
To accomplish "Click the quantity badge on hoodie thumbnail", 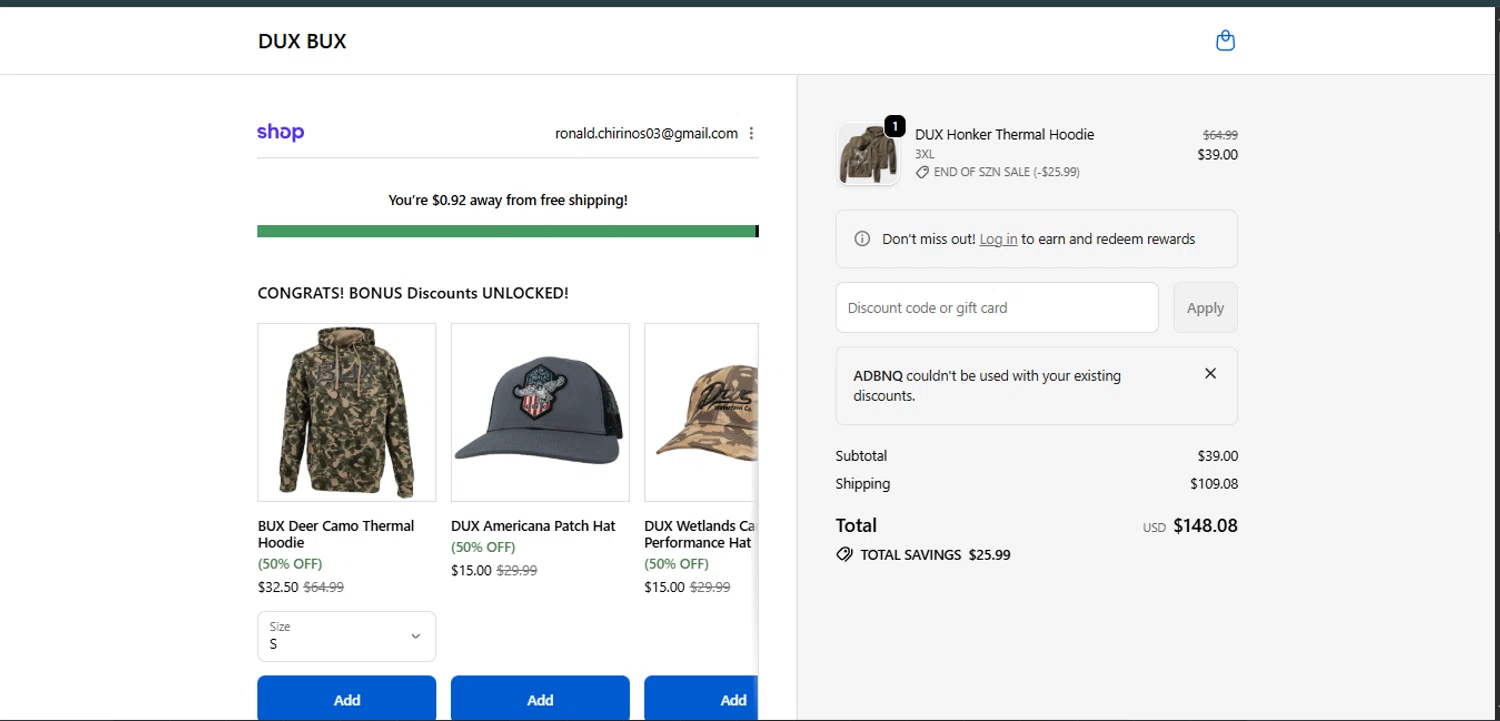I will (x=895, y=126).
